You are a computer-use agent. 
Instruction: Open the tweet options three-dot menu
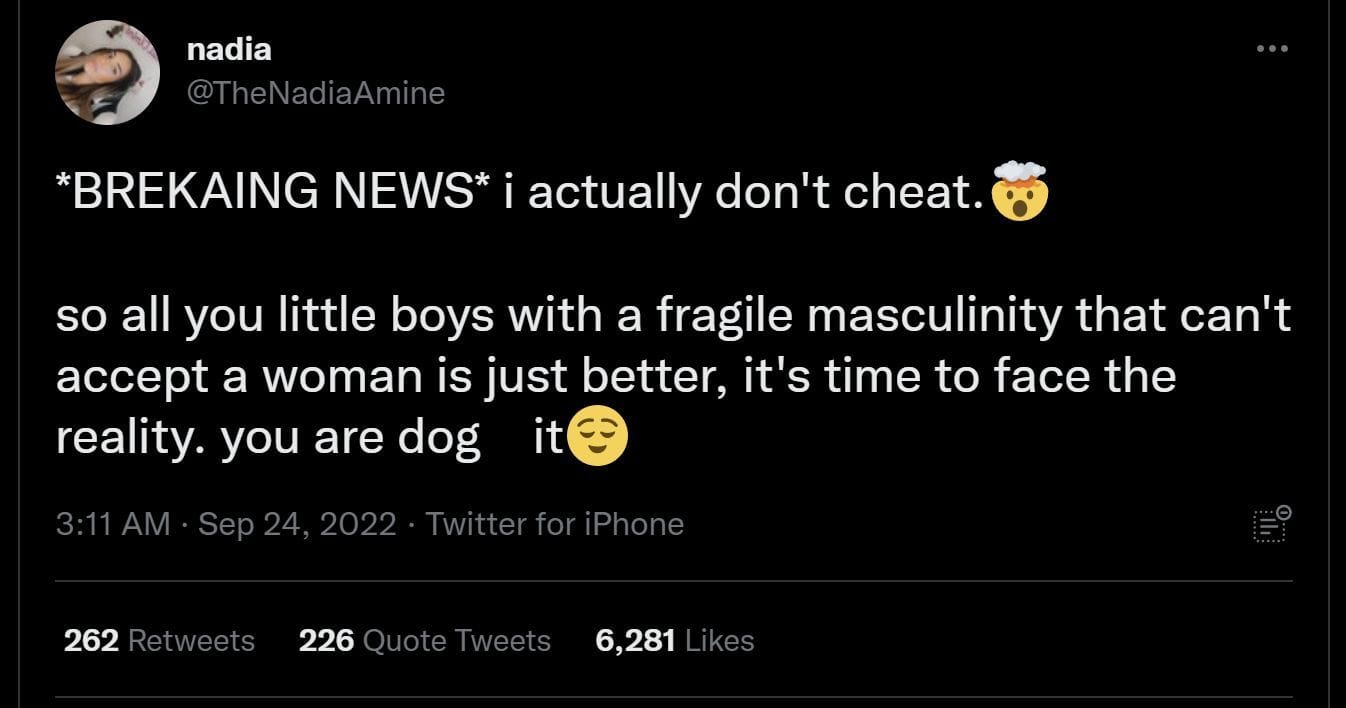pyautogui.click(x=1274, y=47)
